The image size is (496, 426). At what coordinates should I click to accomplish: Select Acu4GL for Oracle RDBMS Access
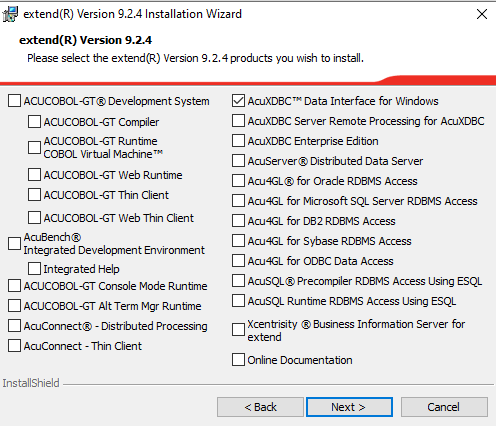pos(238,181)
